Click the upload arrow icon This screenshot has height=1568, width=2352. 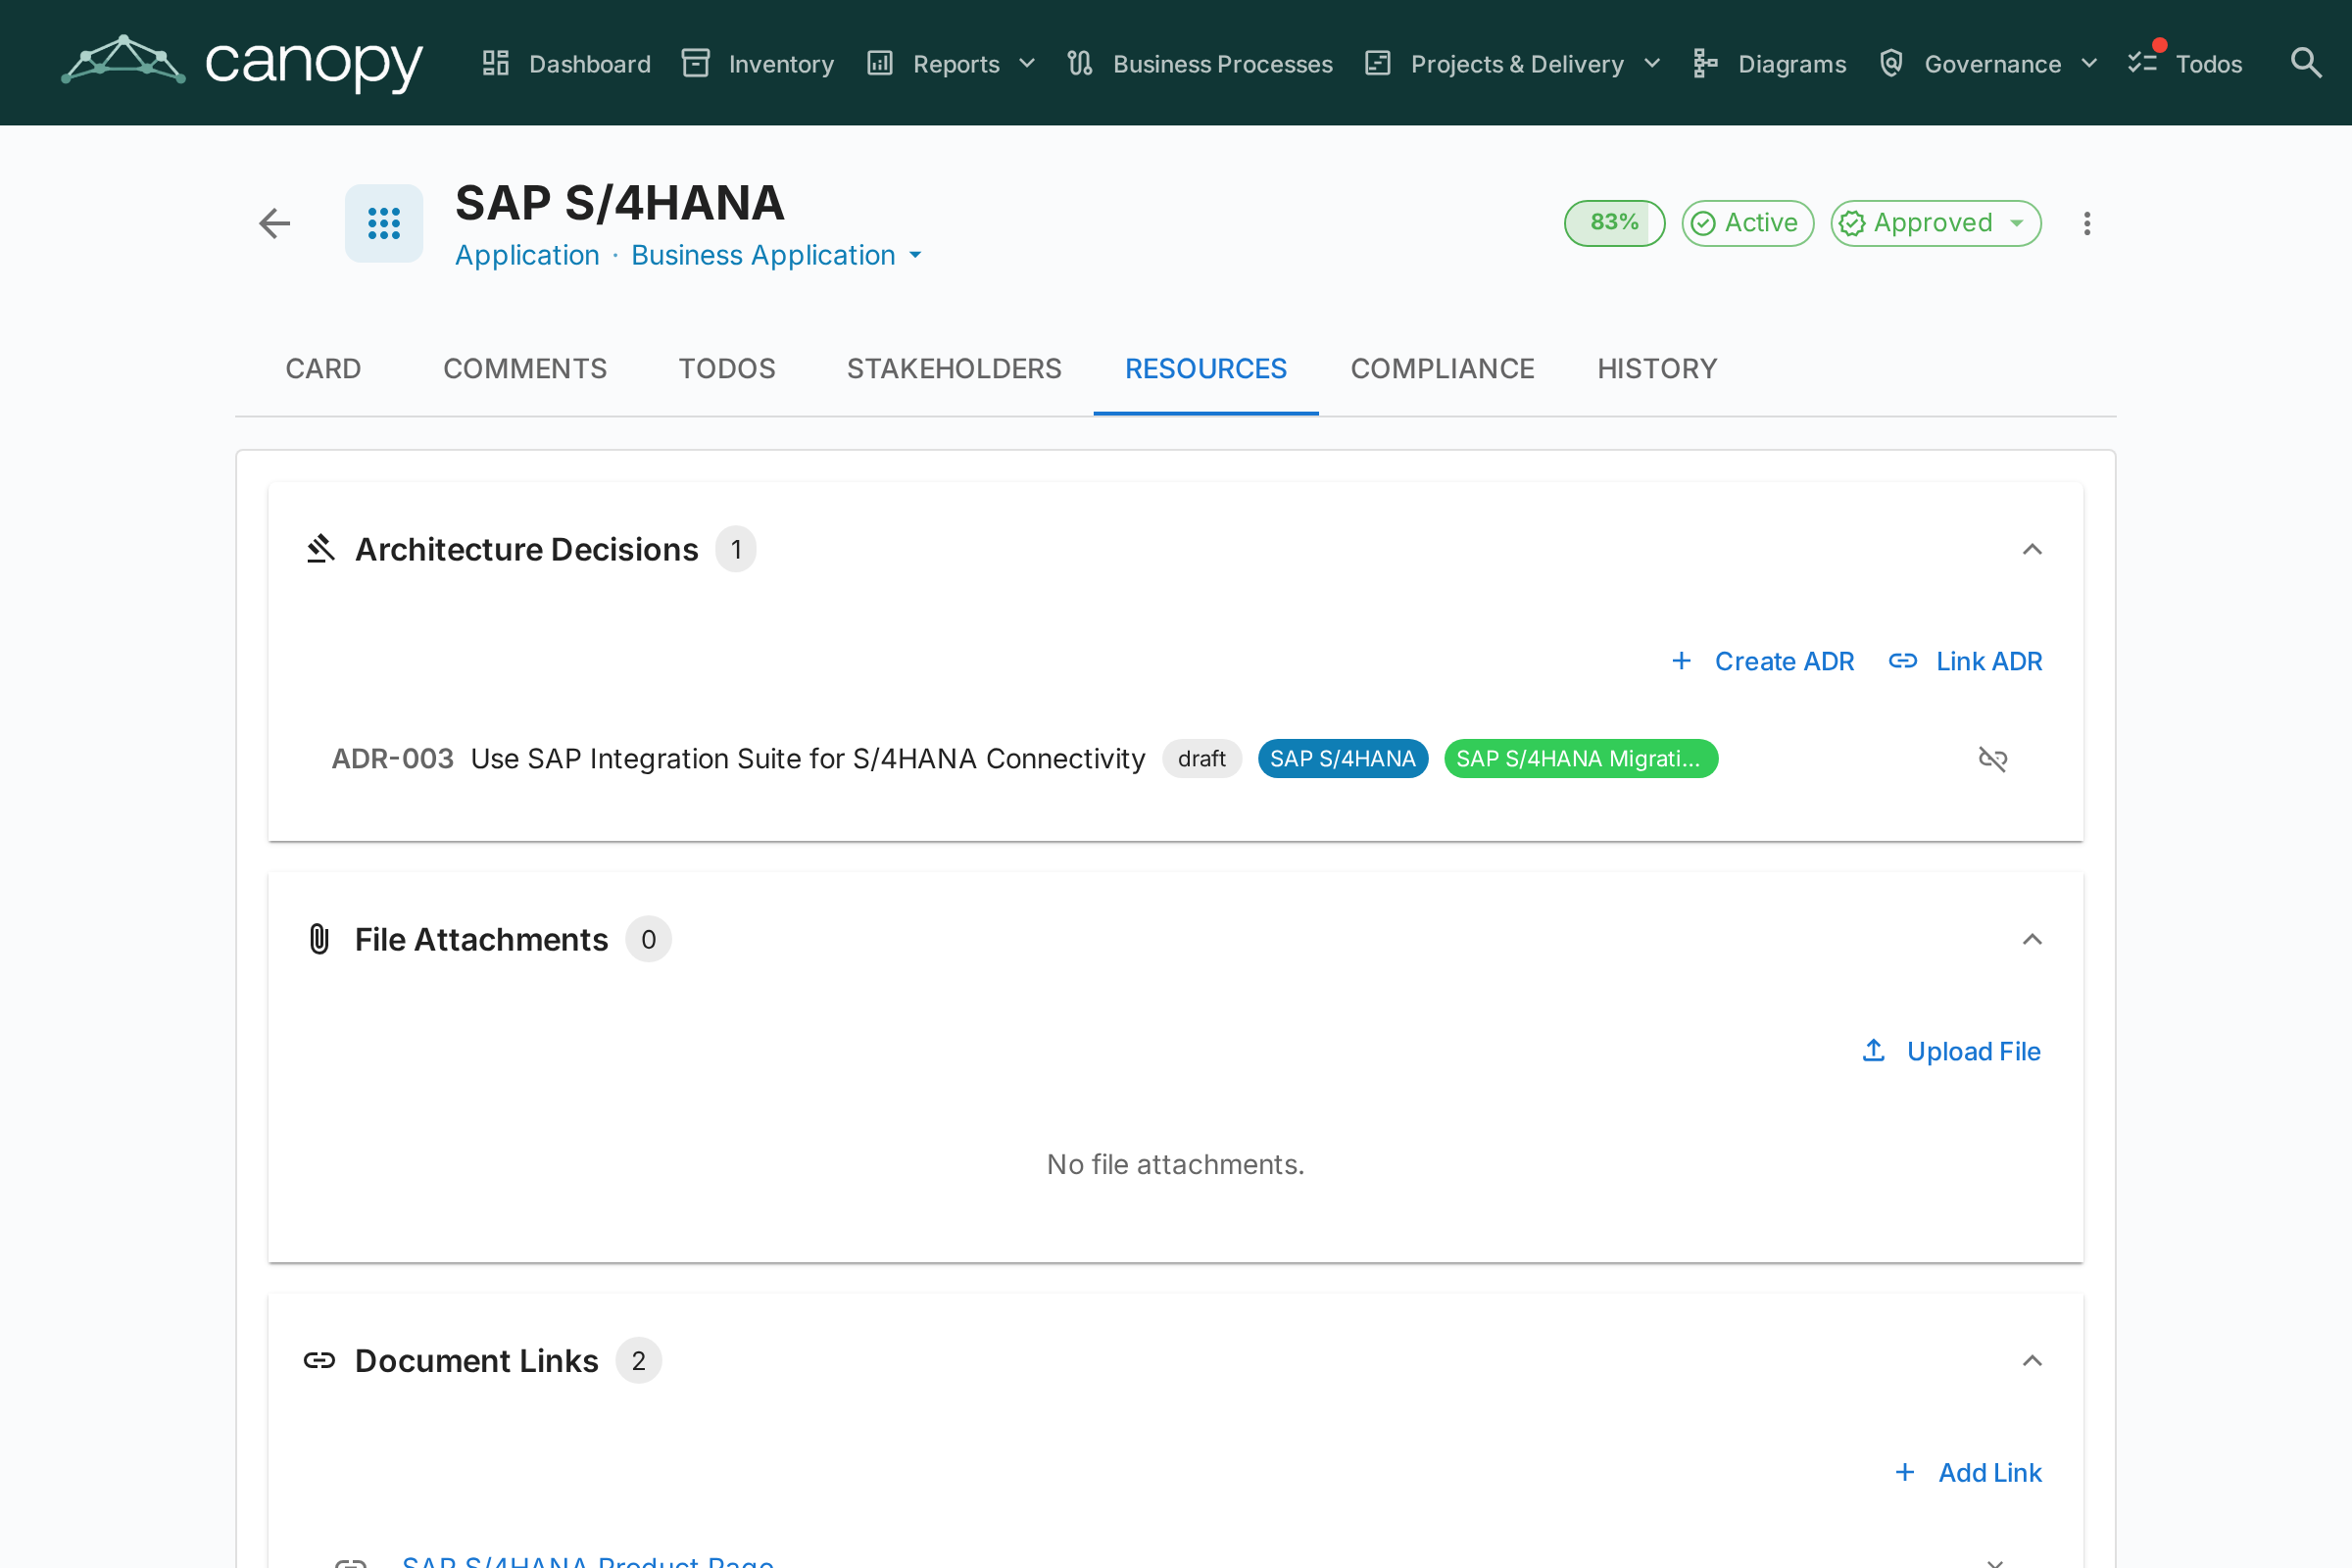tap(1874, 1050)
